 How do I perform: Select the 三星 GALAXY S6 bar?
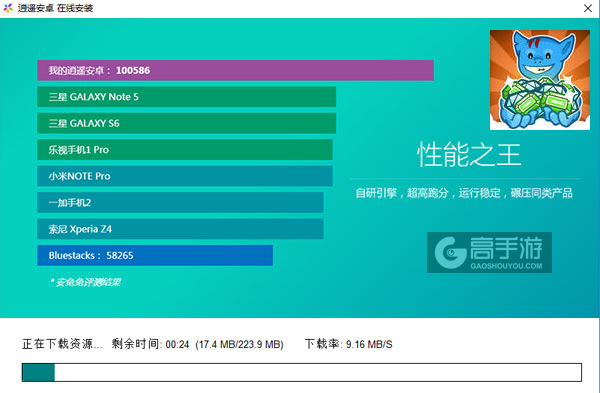pos(186,123)
